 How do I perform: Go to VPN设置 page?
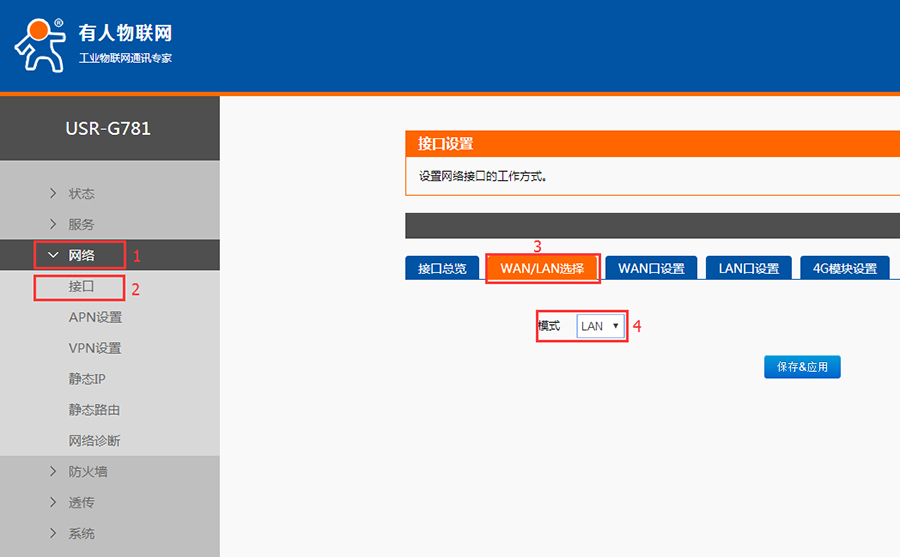[95, 348]
